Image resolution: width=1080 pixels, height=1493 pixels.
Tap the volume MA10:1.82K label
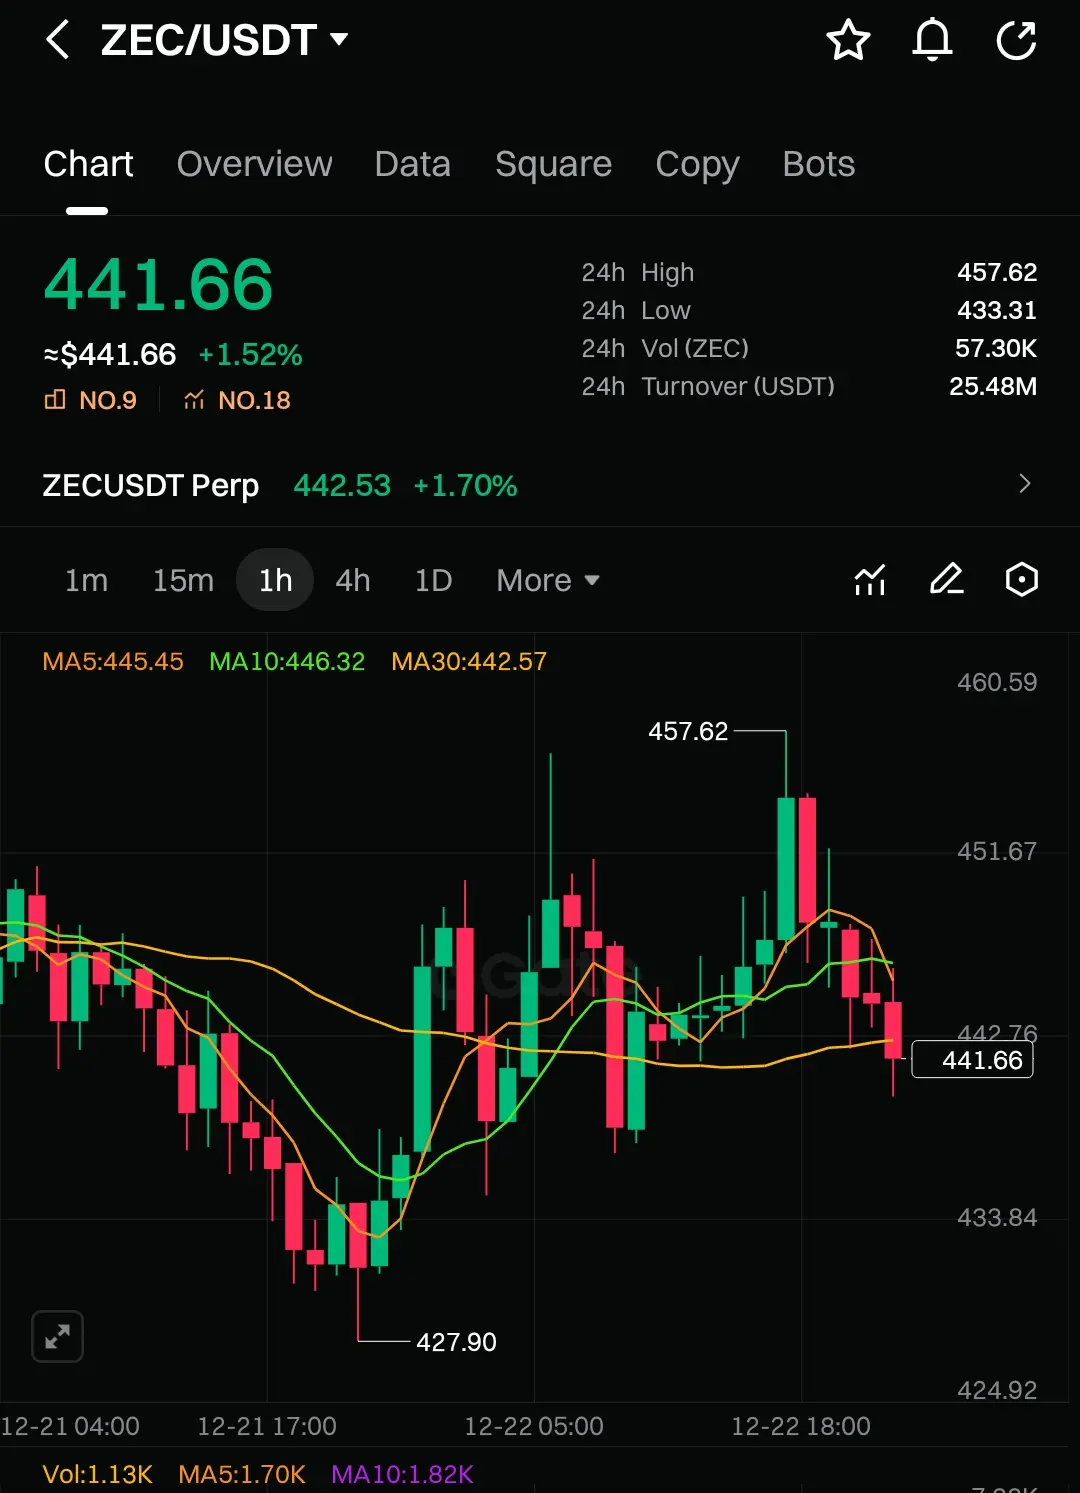pos(402,1474)
